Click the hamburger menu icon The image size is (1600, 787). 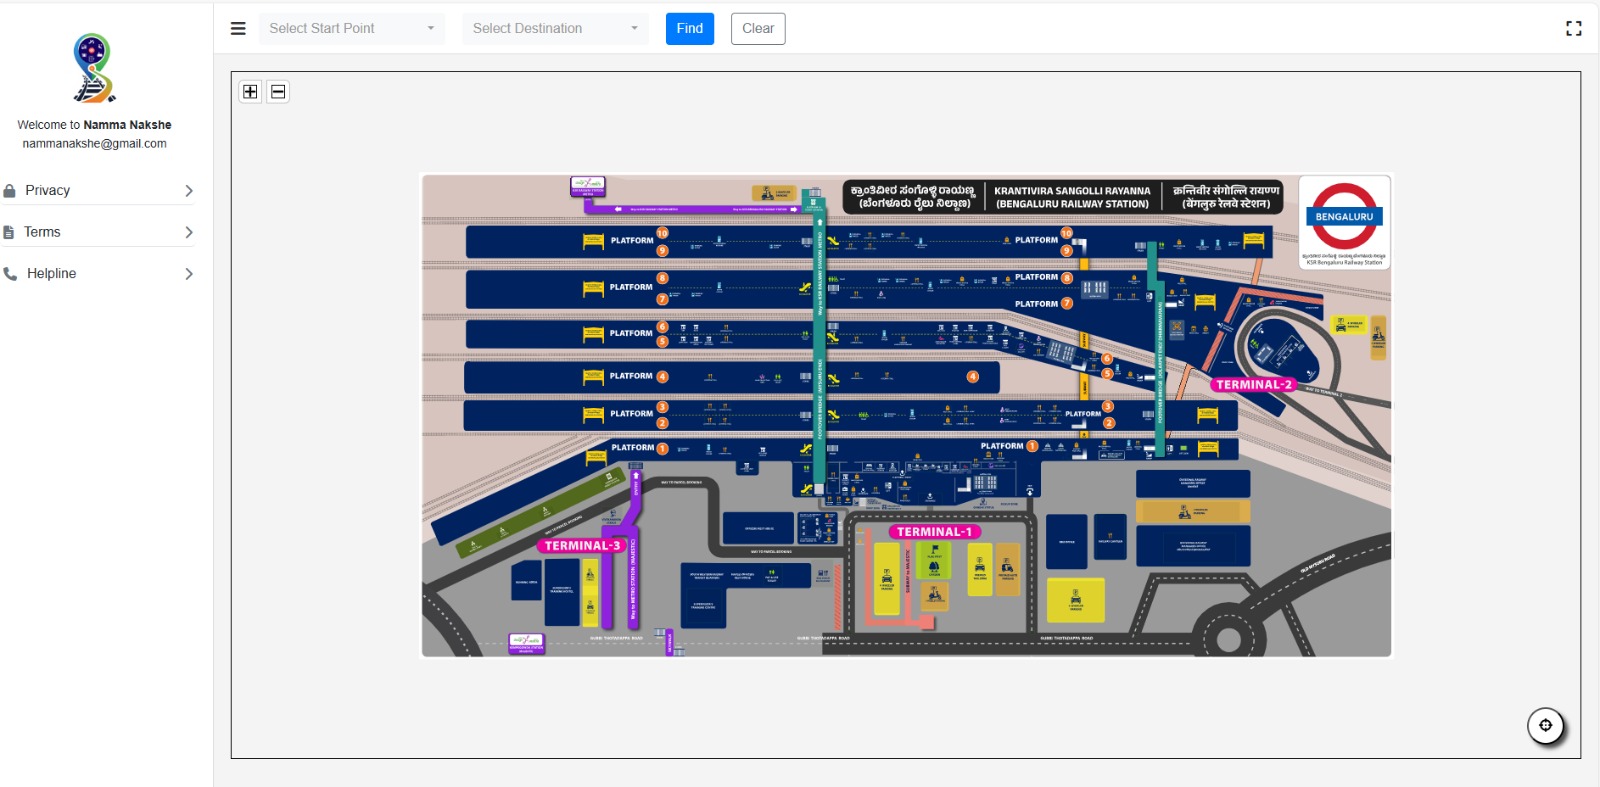coord(238,29)
